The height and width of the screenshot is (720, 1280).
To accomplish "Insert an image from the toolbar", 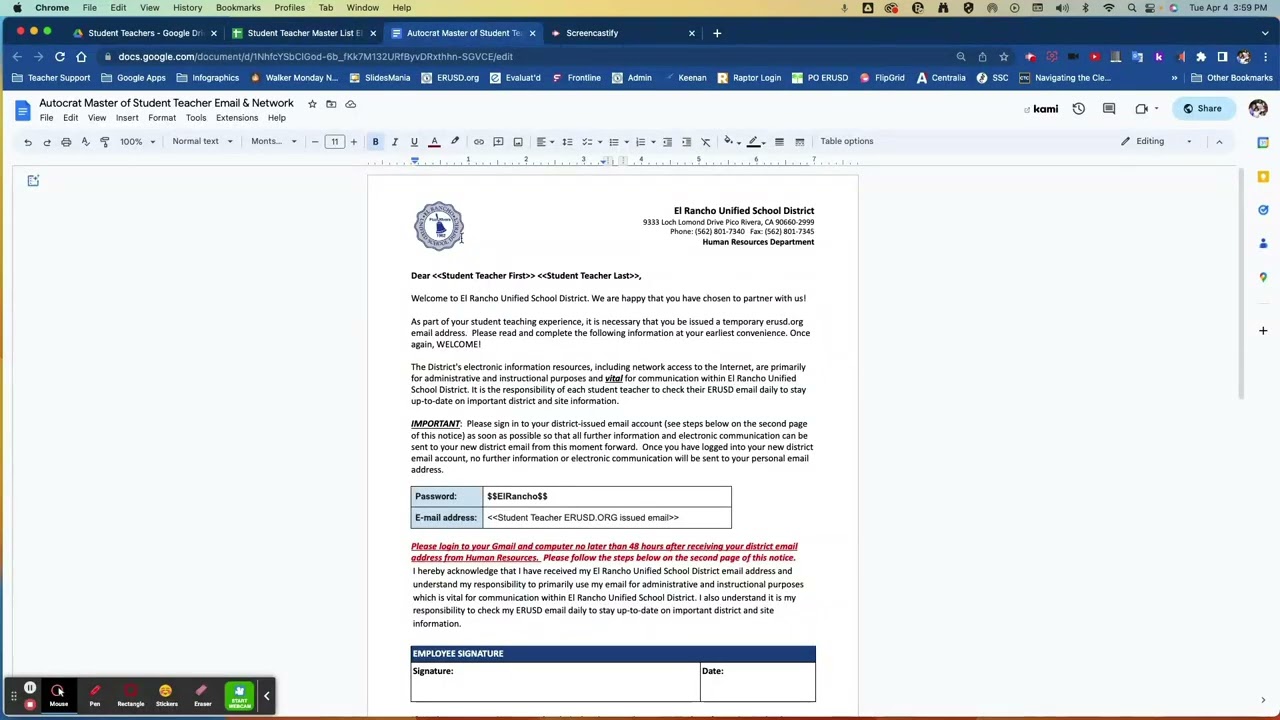I will pyautogui.click(x=518, y=142).
